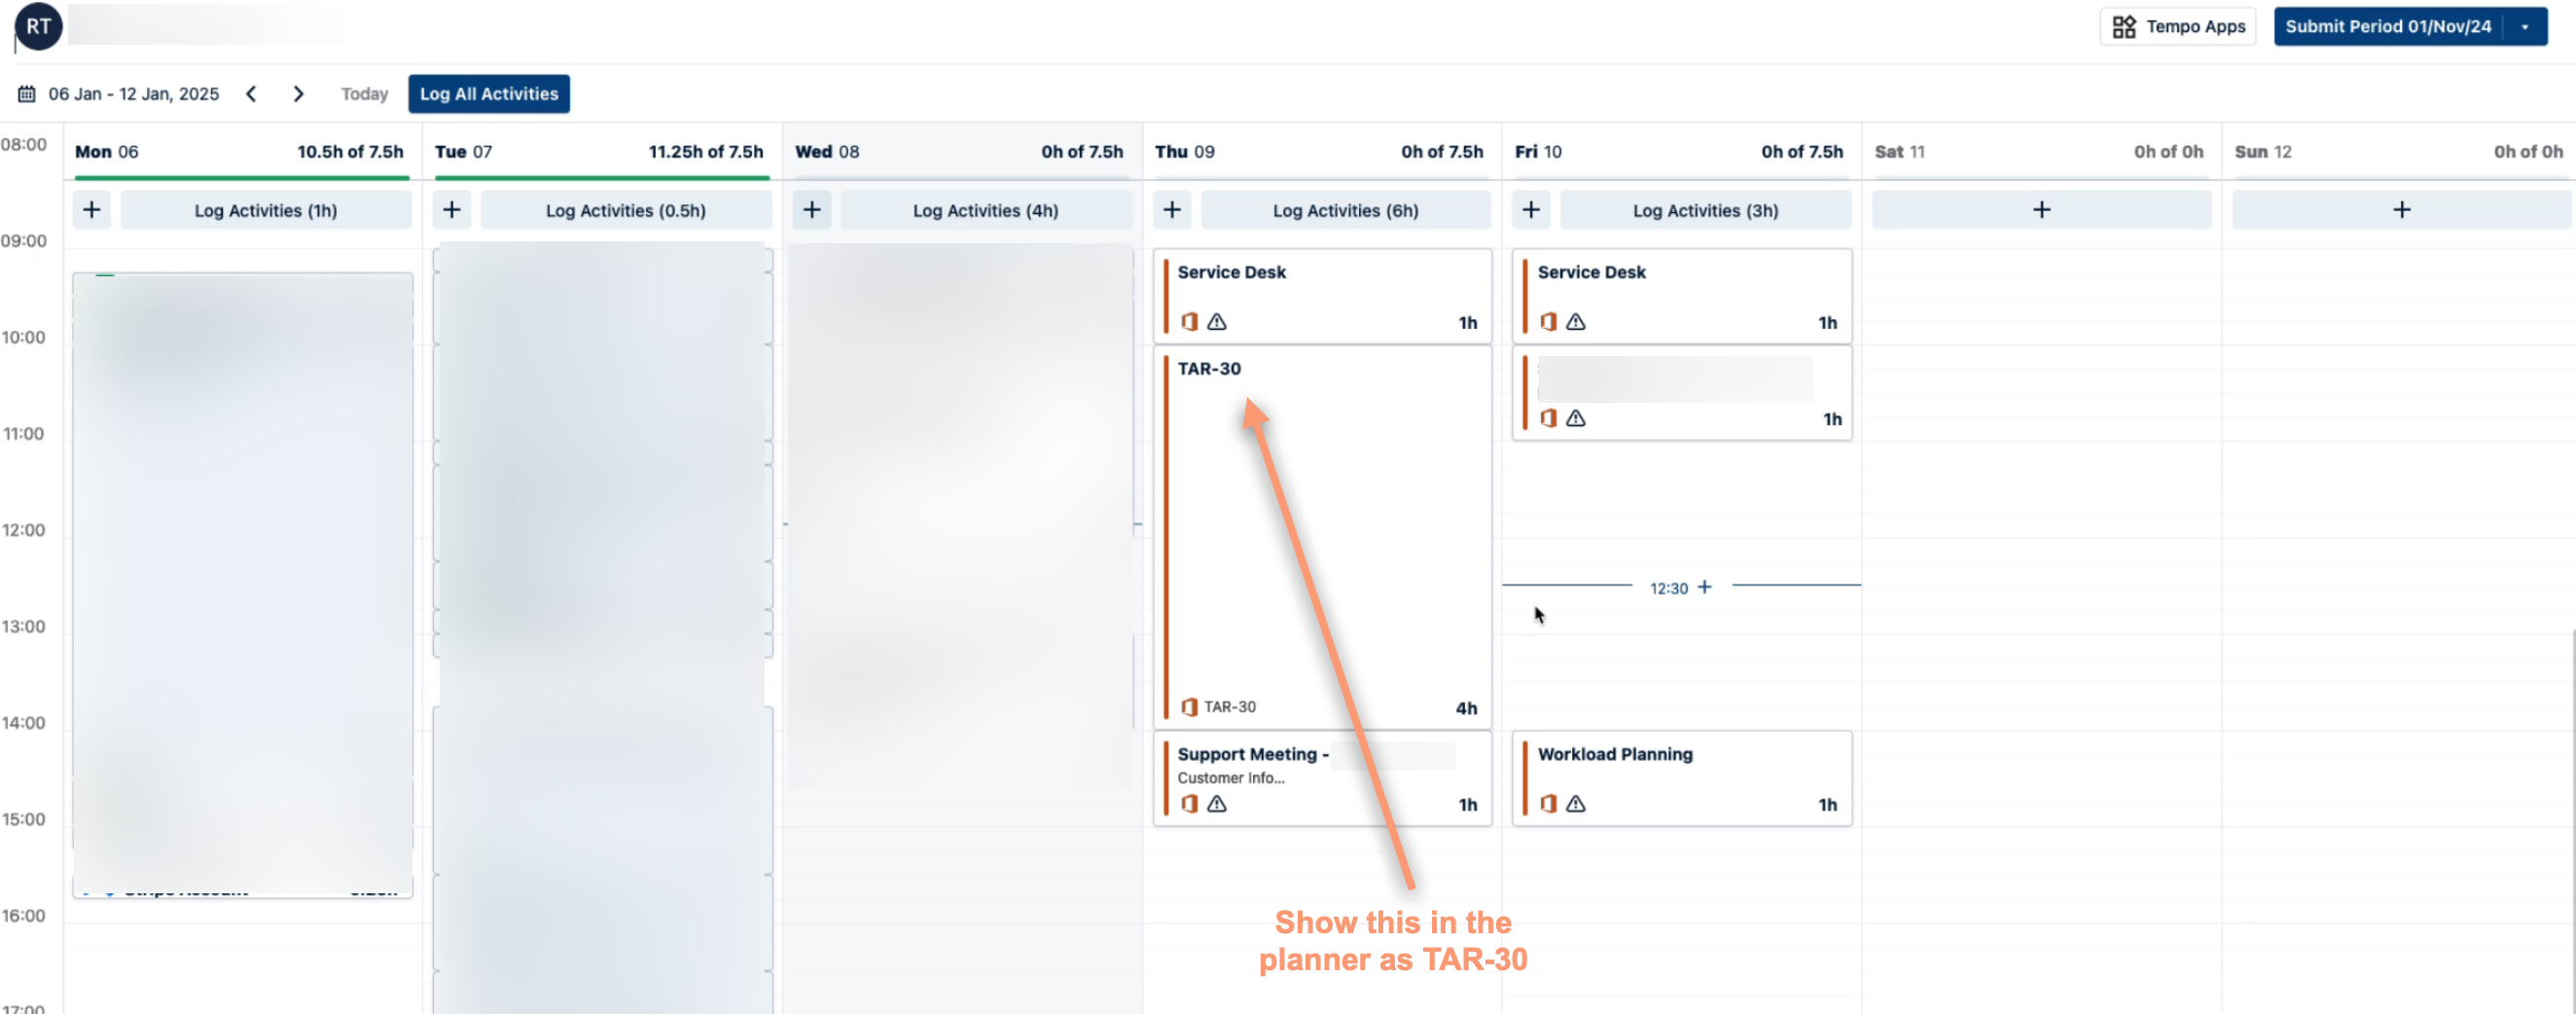Go to previous week with left chevron
This screenshot has width=2576, height=1014.
coord(252,94)
